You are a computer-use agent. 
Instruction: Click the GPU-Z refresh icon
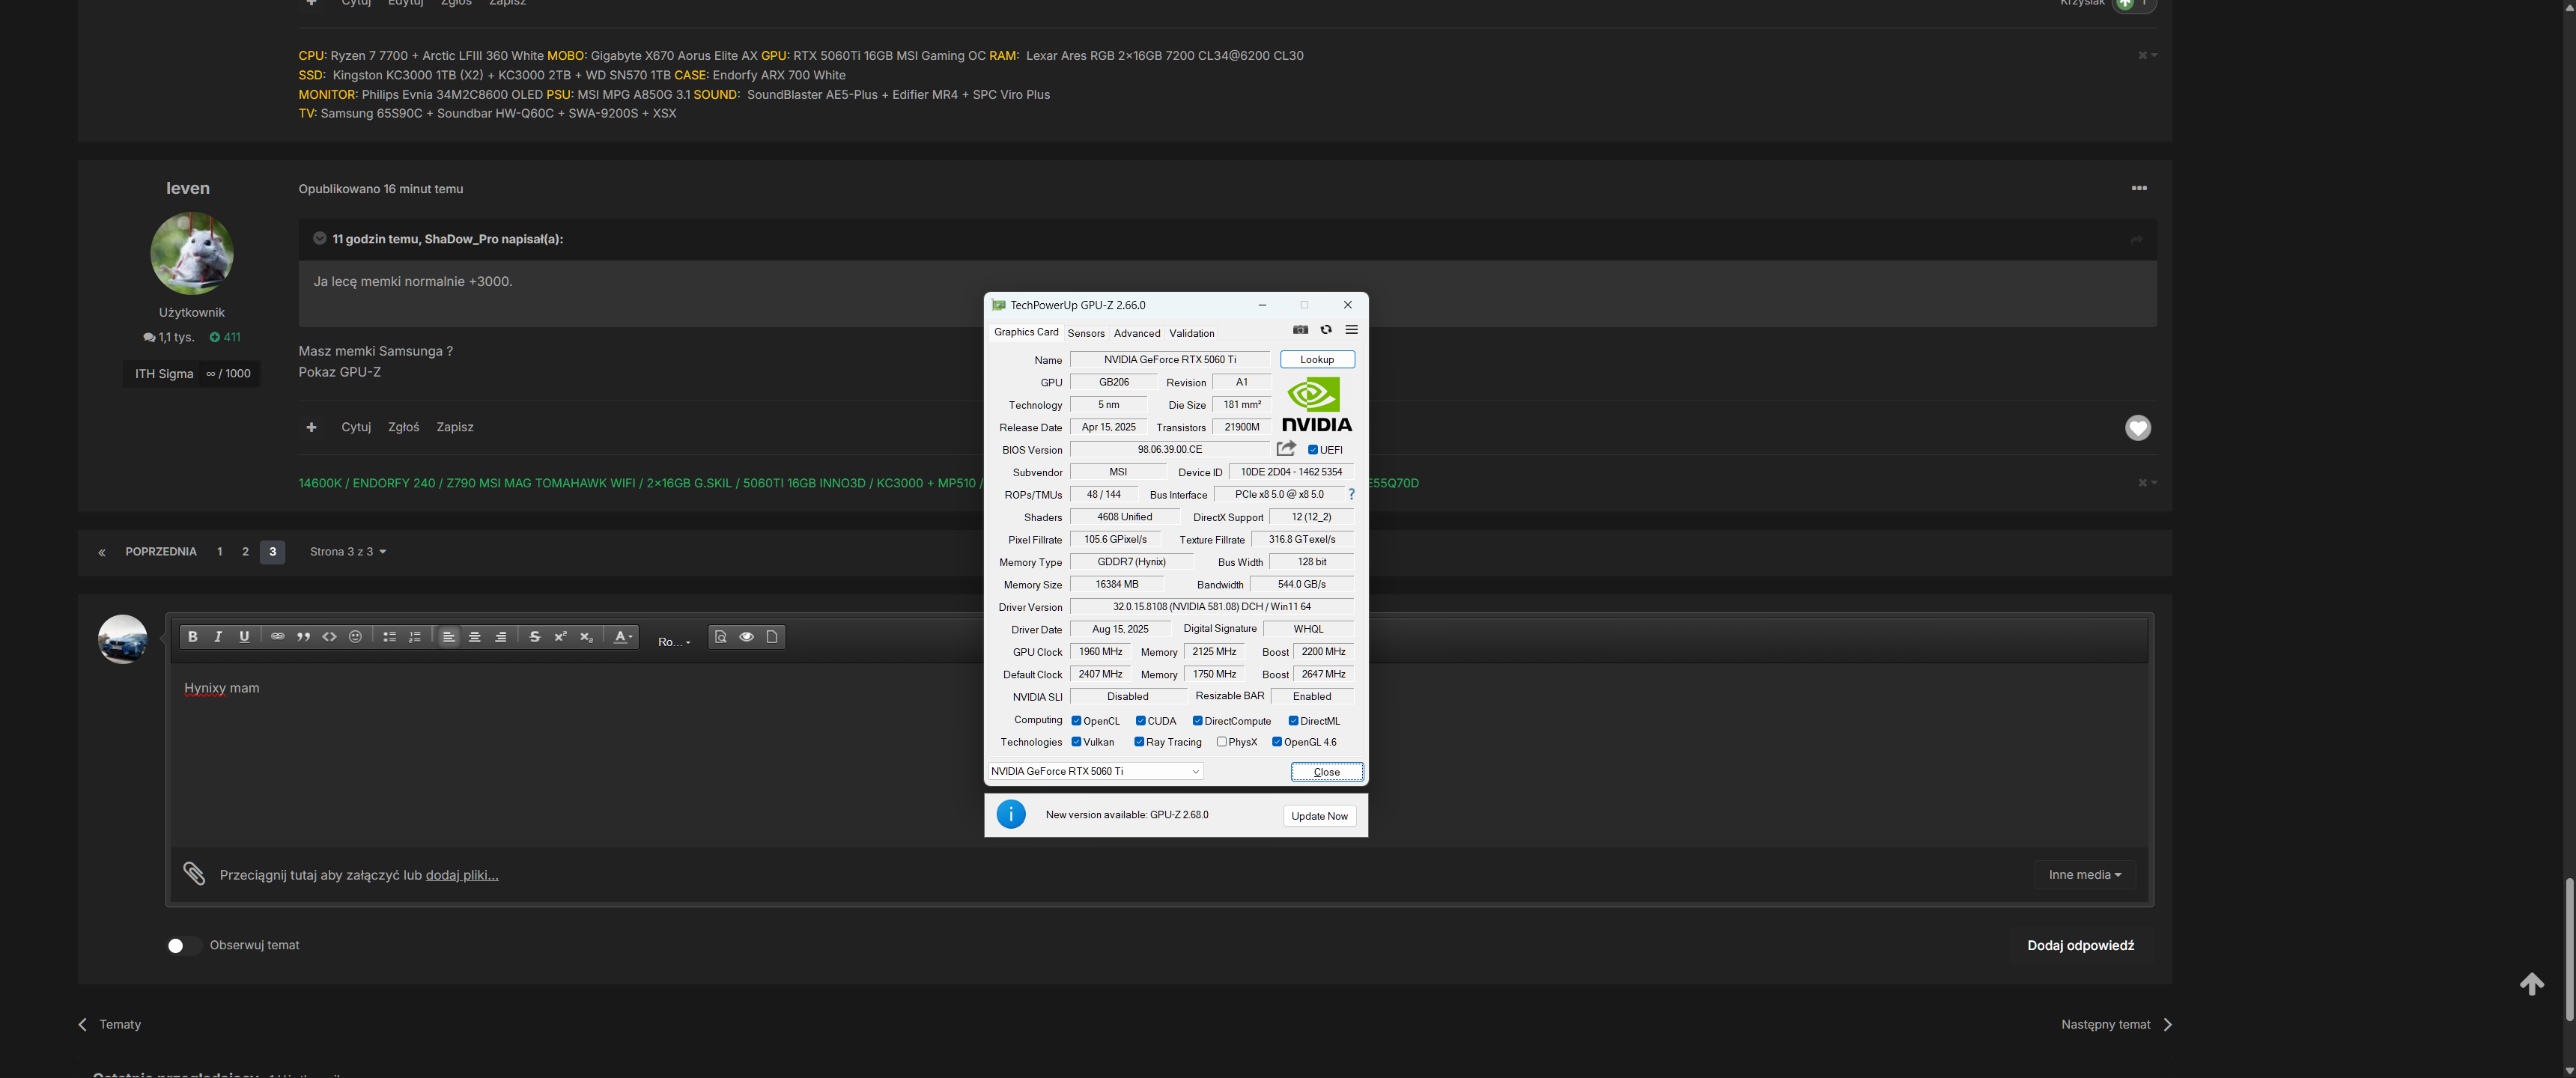(1326, 330)
